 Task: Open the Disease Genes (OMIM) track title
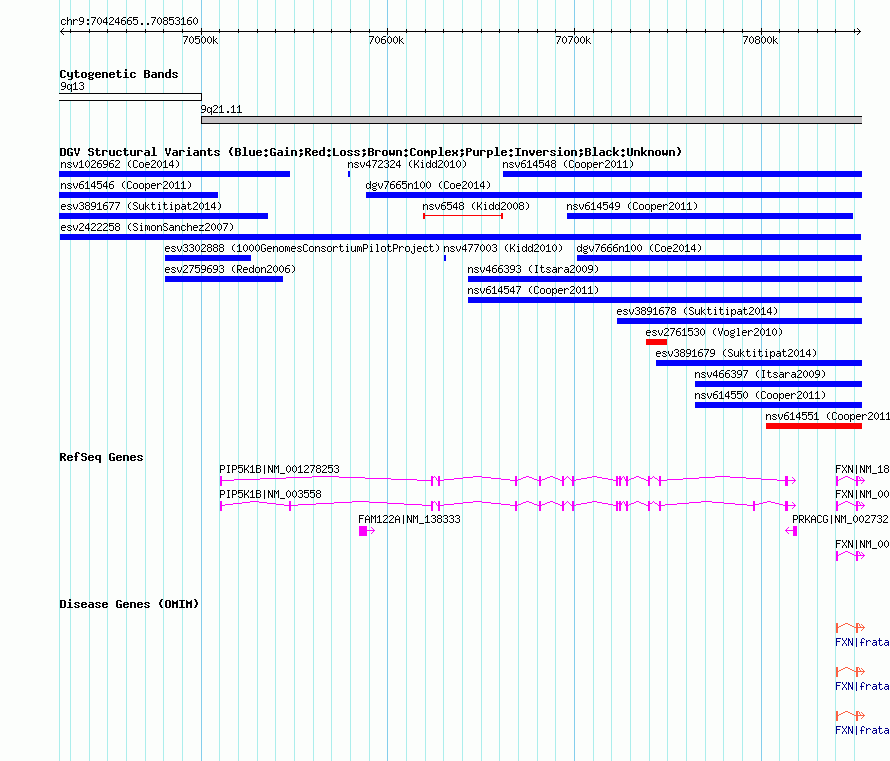tap(129, 604)
